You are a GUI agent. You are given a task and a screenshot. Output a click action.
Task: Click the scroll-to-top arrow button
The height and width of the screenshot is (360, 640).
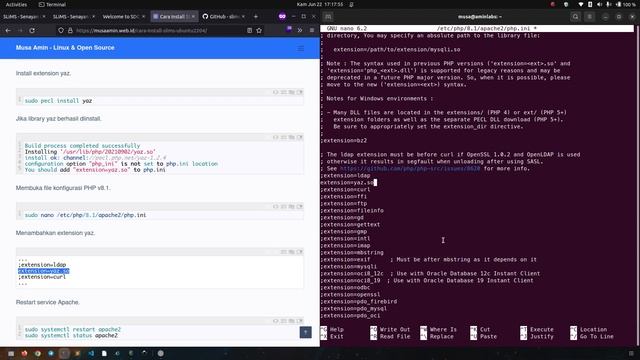click(x=305, y=332)
